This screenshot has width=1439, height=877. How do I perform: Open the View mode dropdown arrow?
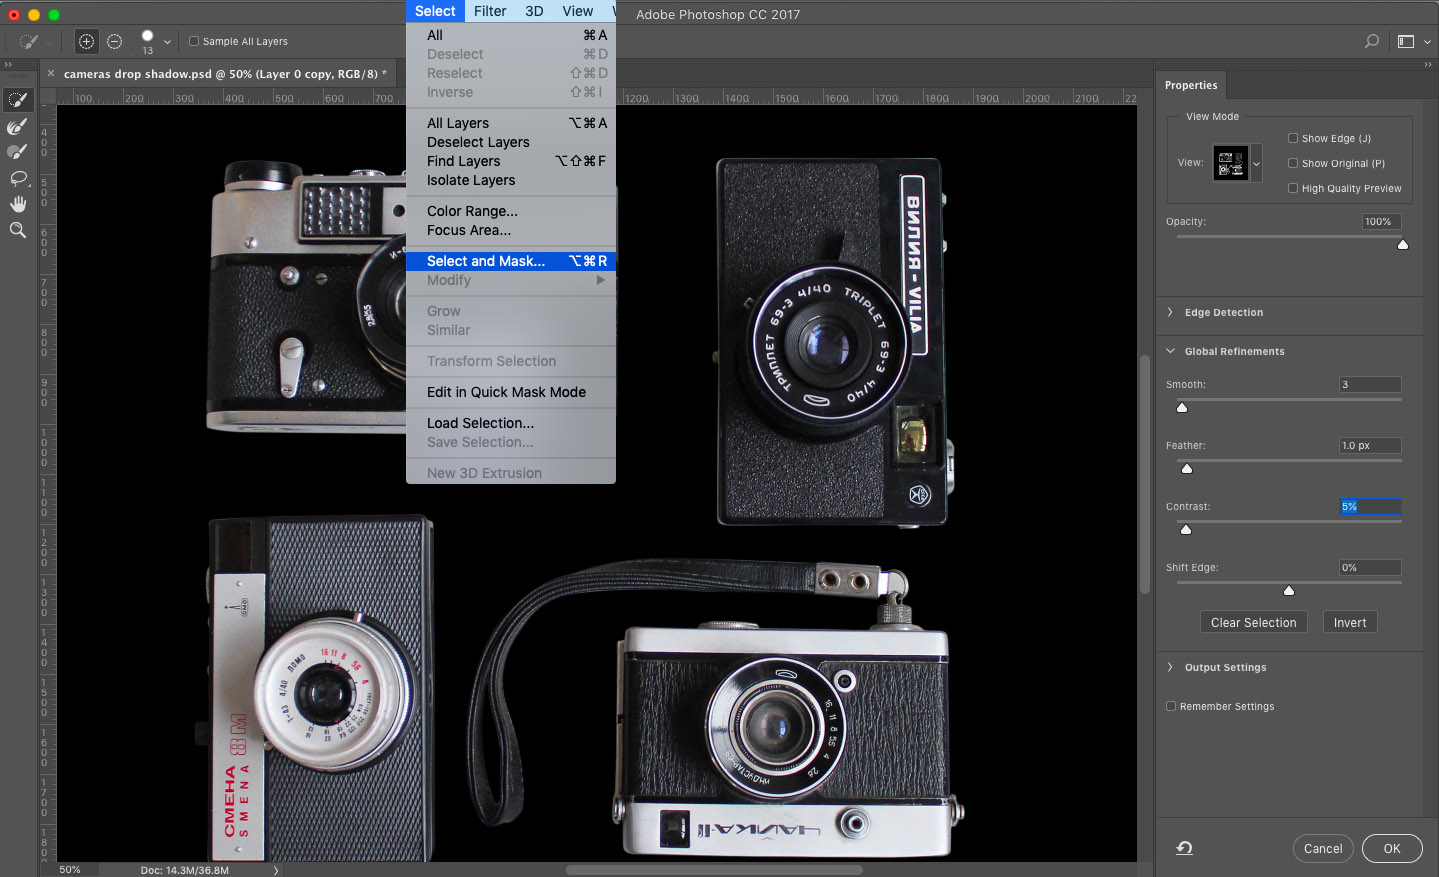[x=1256, y=163]
